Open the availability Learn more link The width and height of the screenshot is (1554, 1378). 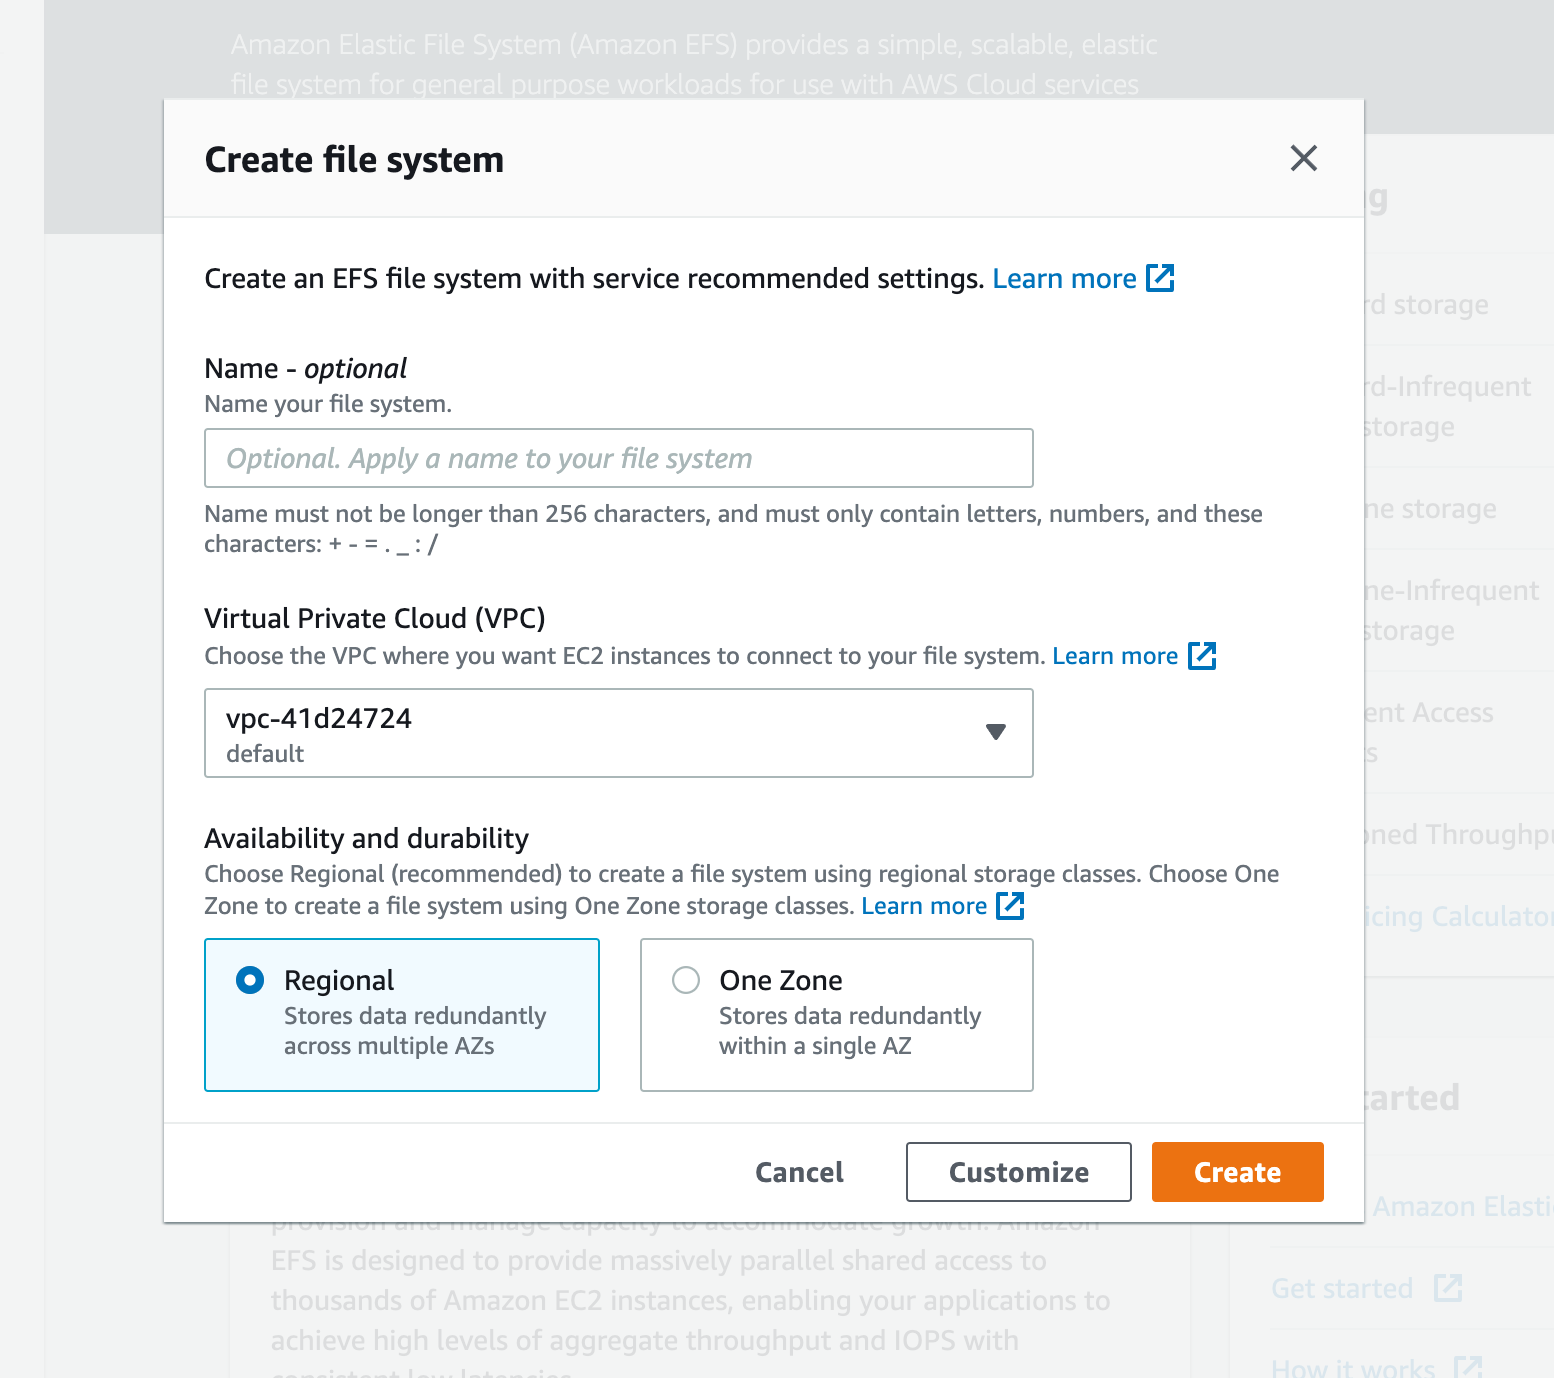coord(923,905)
